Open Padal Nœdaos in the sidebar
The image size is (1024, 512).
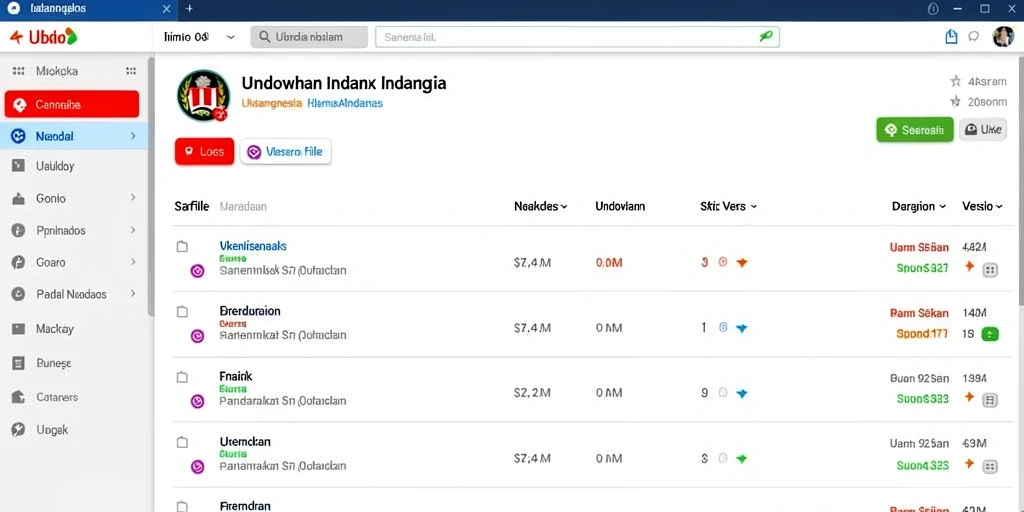[74, 295]
